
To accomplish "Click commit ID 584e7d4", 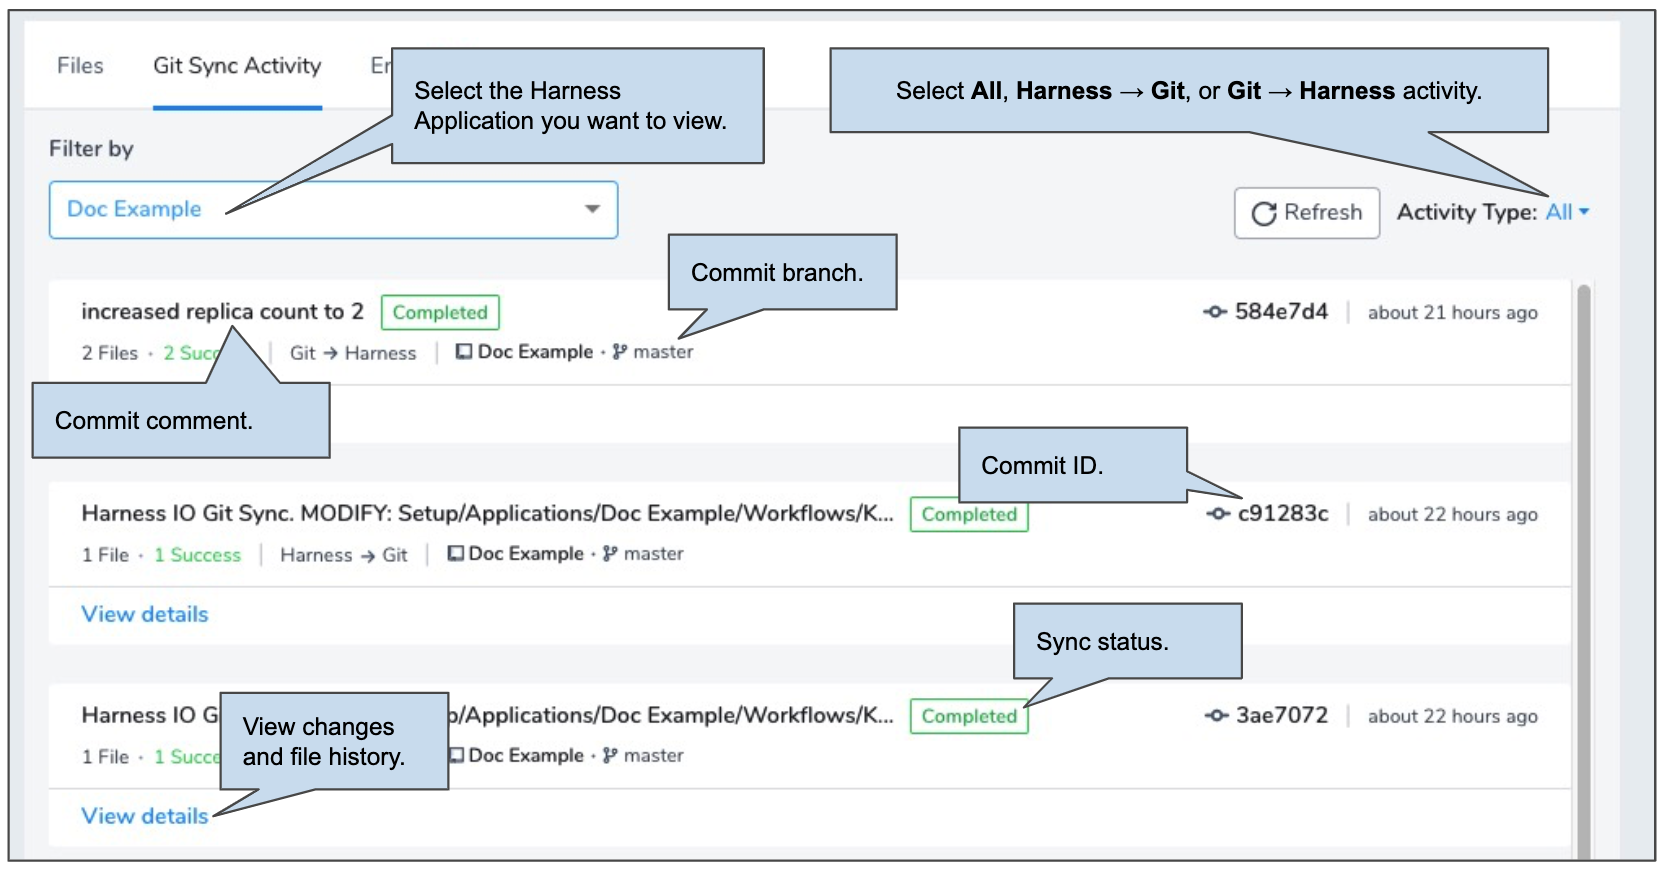I will pyautogui.click(x=1281, y=312).
